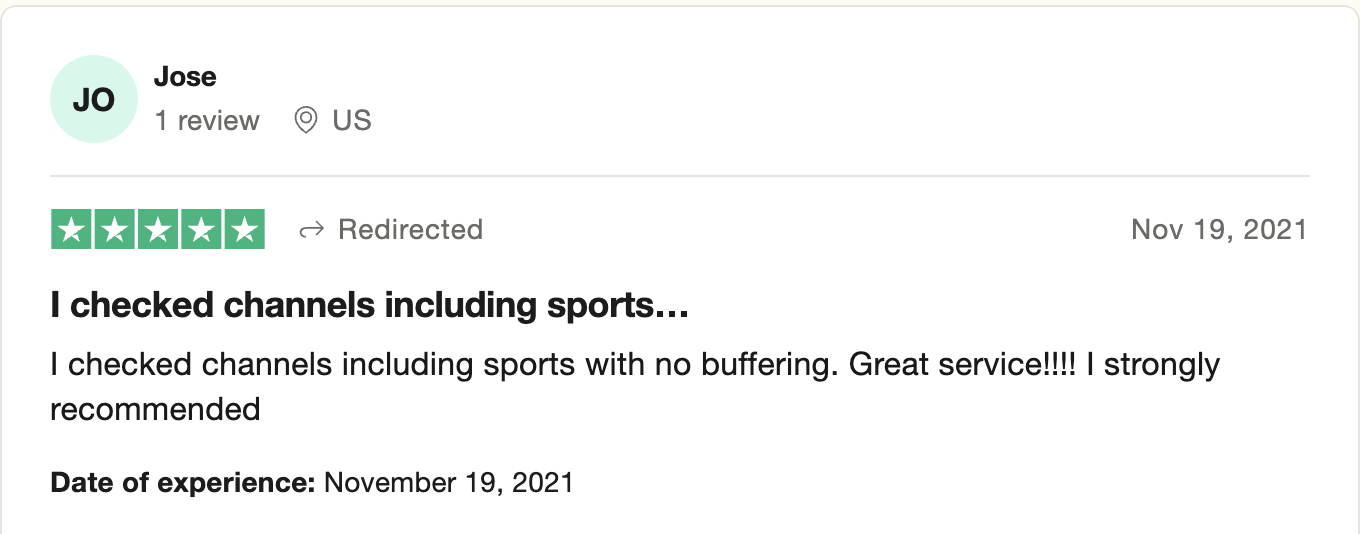This screenshot has height=534, width=1360.
Task: Click the redirected arrow icon
Action: 312,230
